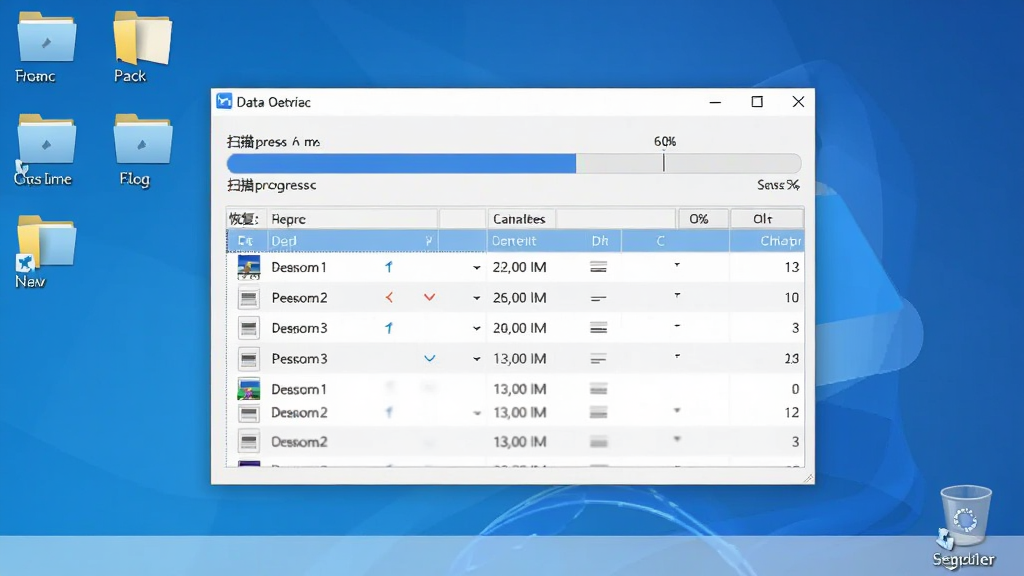The height and width of the screenshot is (576, 1024).
Task: Click the Olt header button
Action: coord(767,219)
